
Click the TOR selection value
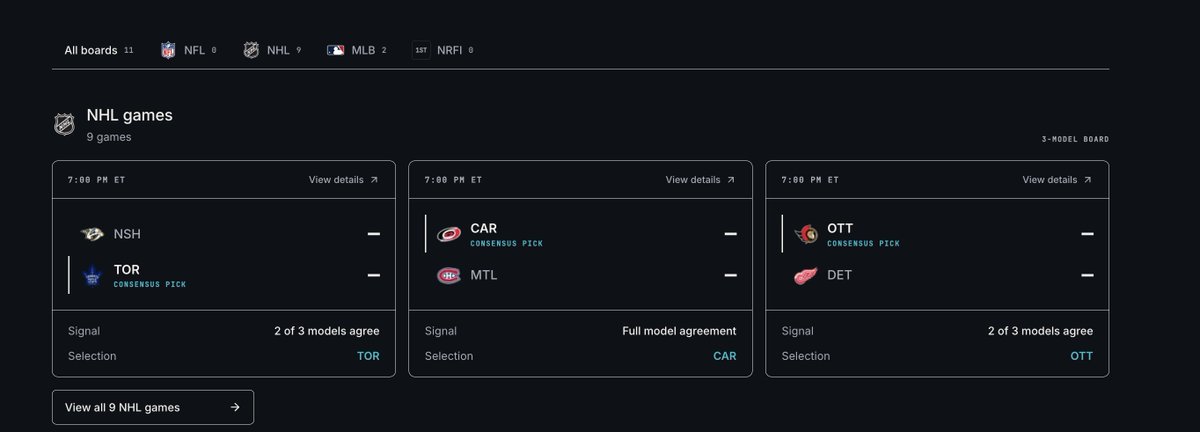(x=368, y=356)
